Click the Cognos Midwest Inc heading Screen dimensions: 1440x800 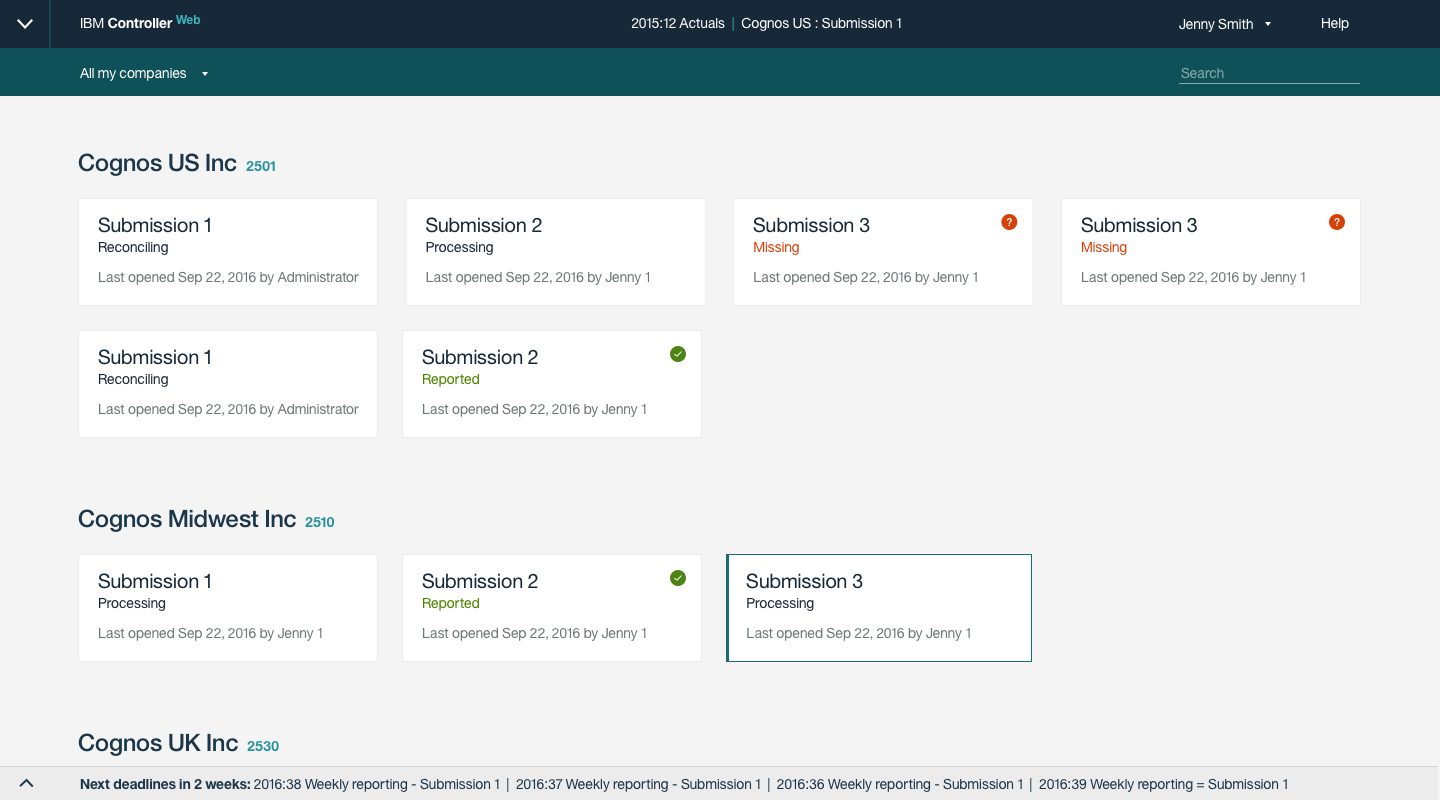pos(187,519)
